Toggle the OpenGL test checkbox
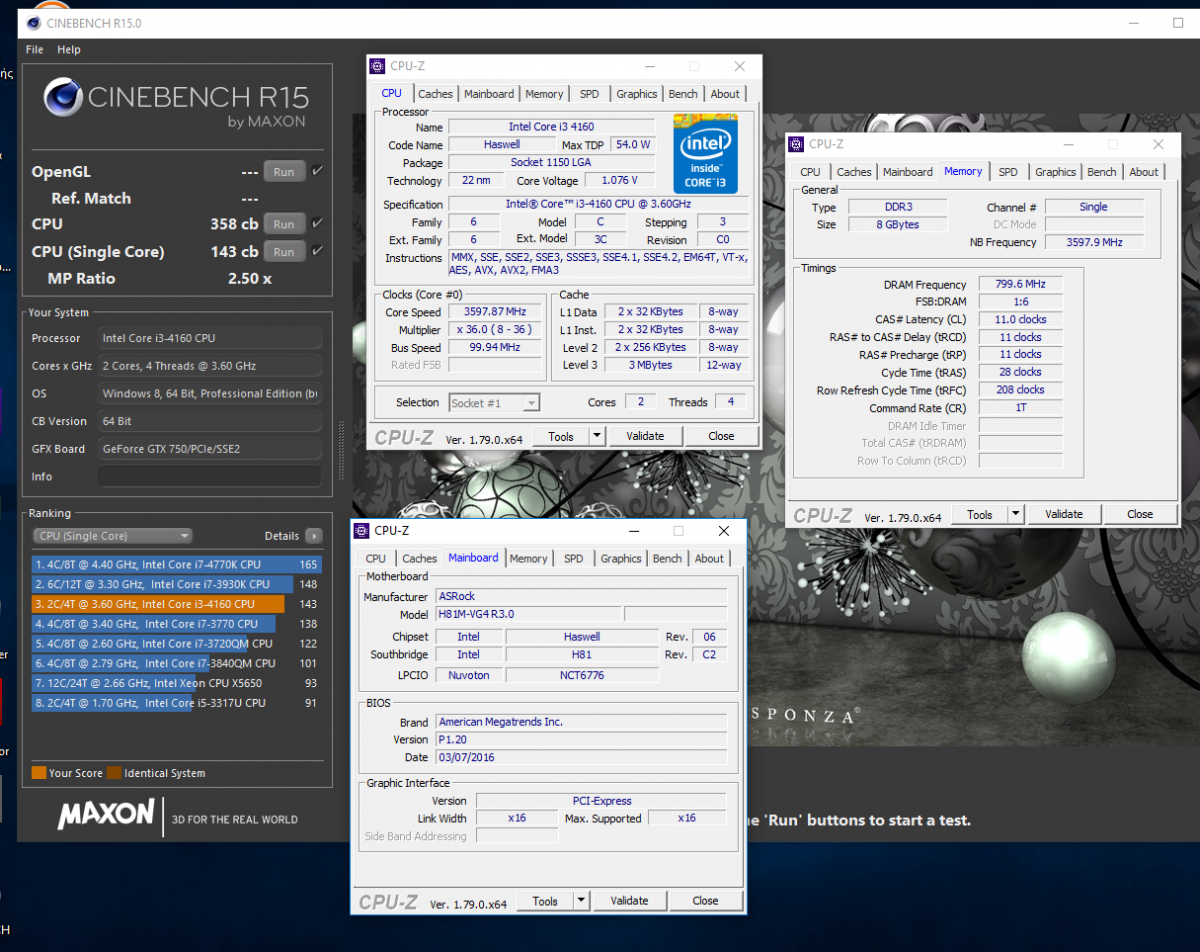Viewport: 1200px width, 952px height. [317, 171]
